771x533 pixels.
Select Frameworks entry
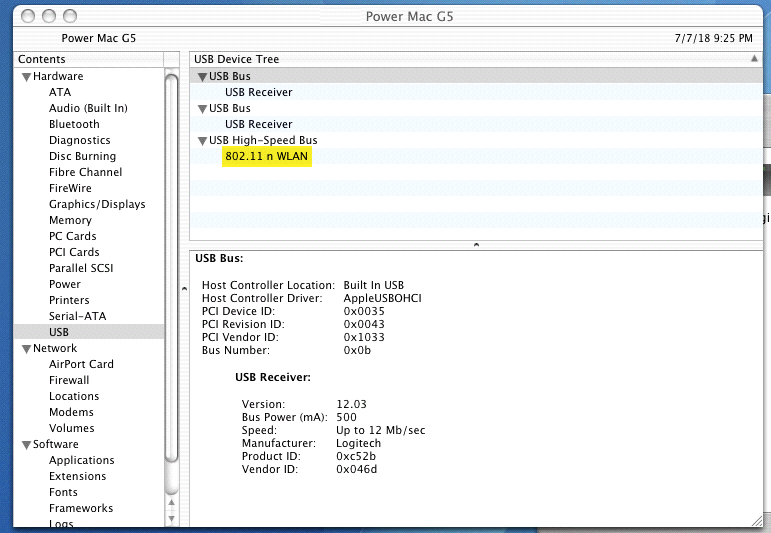click(81, 508)
